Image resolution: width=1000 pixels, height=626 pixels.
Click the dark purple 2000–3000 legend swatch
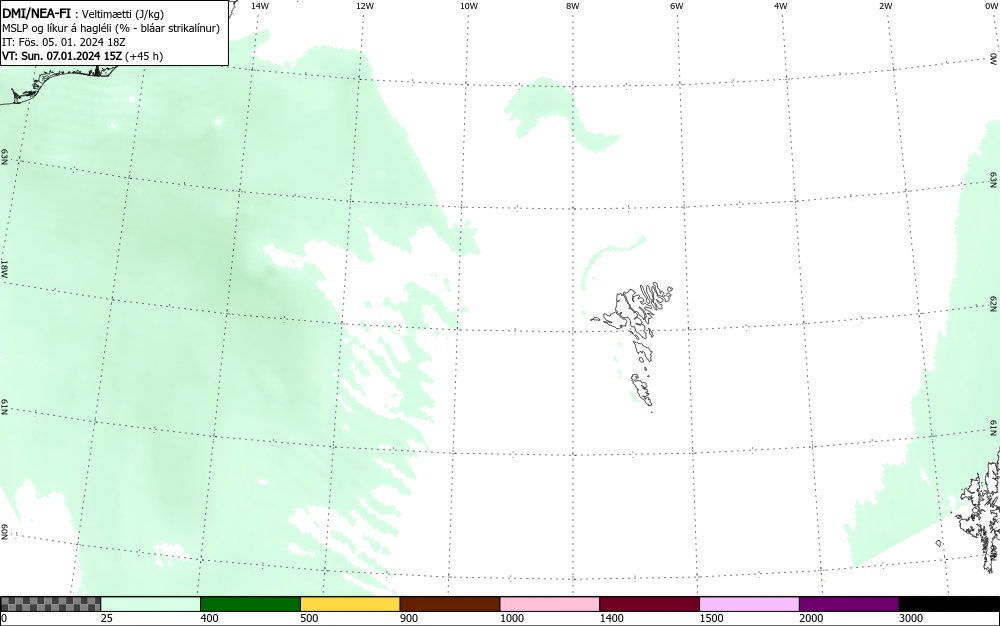849,604
